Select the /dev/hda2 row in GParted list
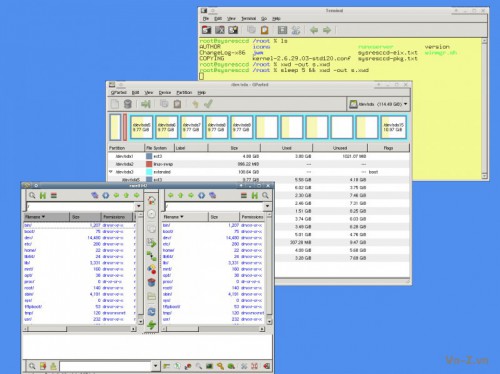The height and width of the screenshot is (374, 500). coord(259,164)
